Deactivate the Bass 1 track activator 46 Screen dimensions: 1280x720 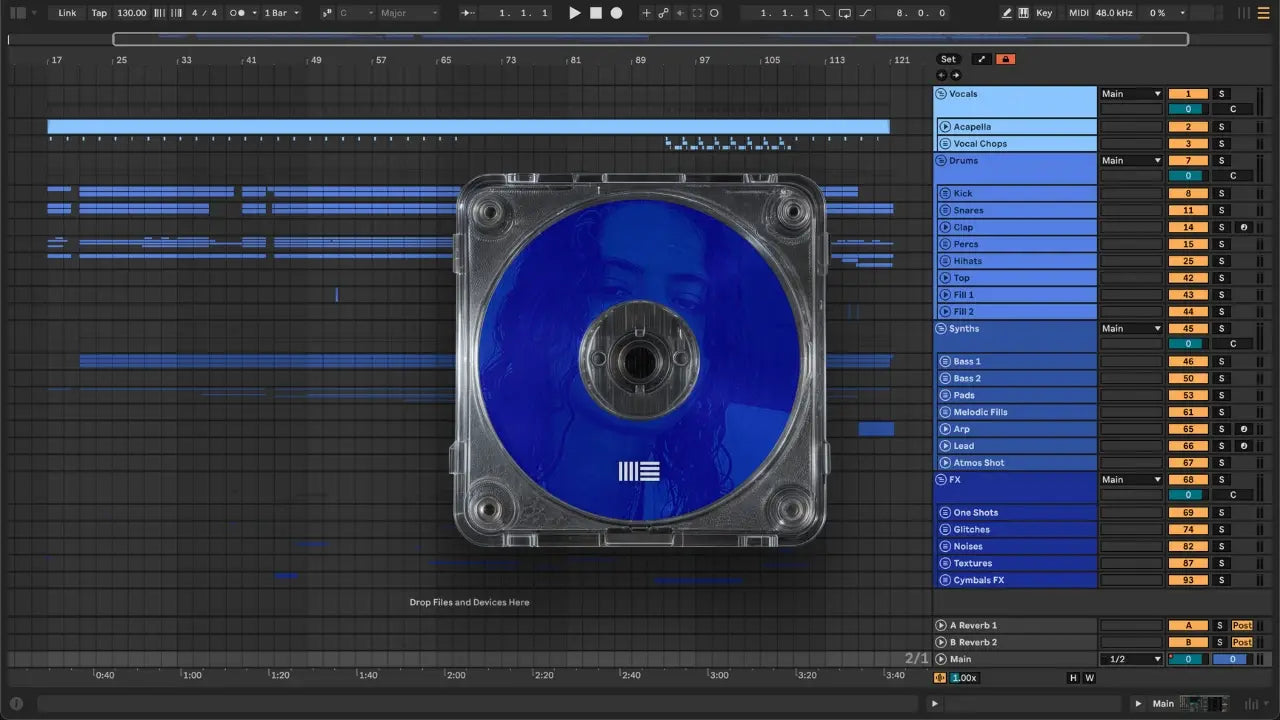(x=1187, y=362)
